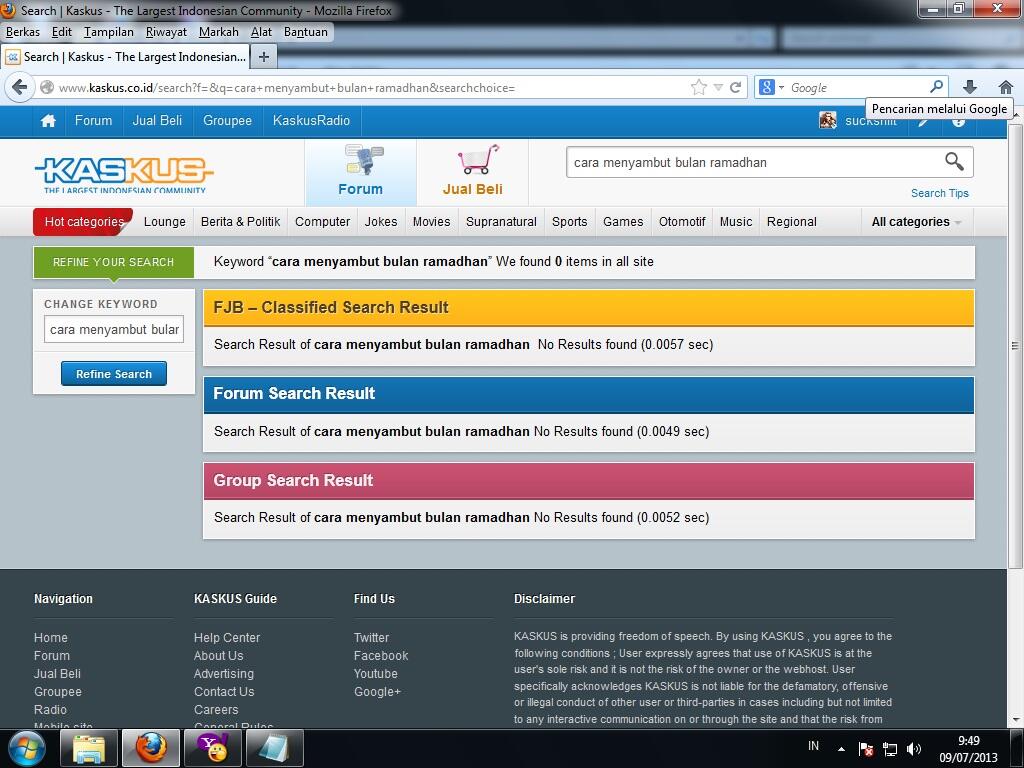Switch to Firefox in the taskbar
This screenshot has width=1024, height=768.
click(151, 748)
